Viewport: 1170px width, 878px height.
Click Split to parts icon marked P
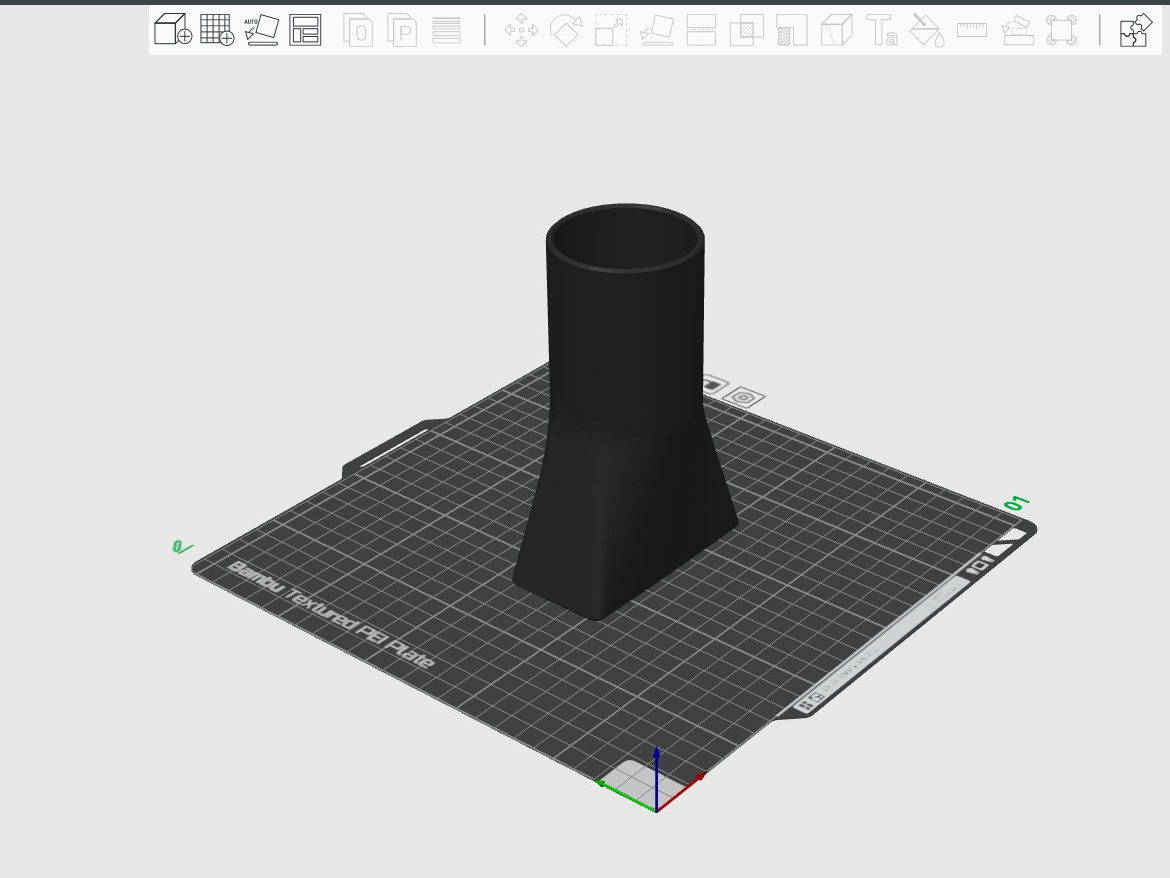pos(402,30)
